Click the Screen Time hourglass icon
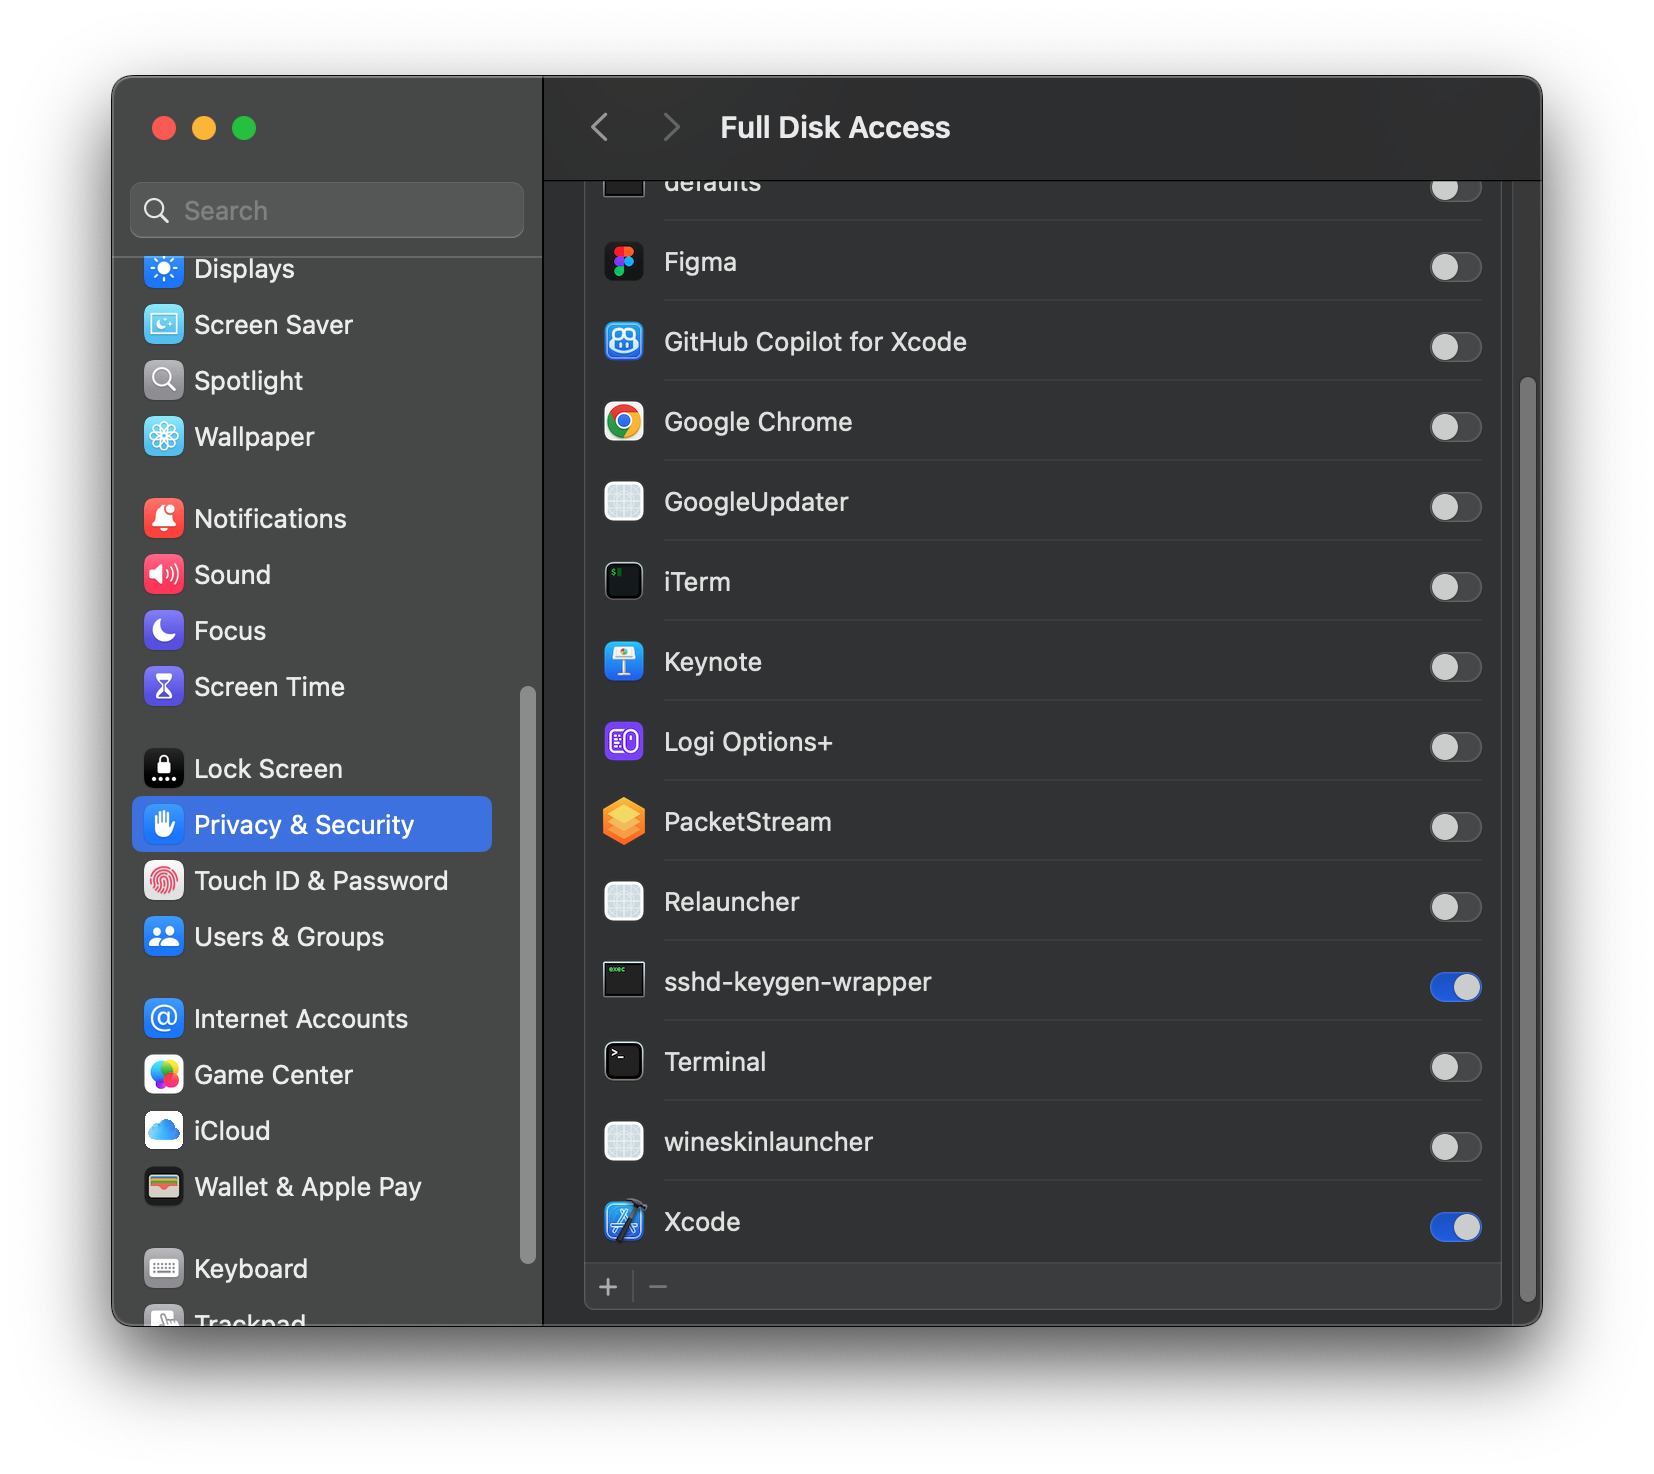 (164, 686)
